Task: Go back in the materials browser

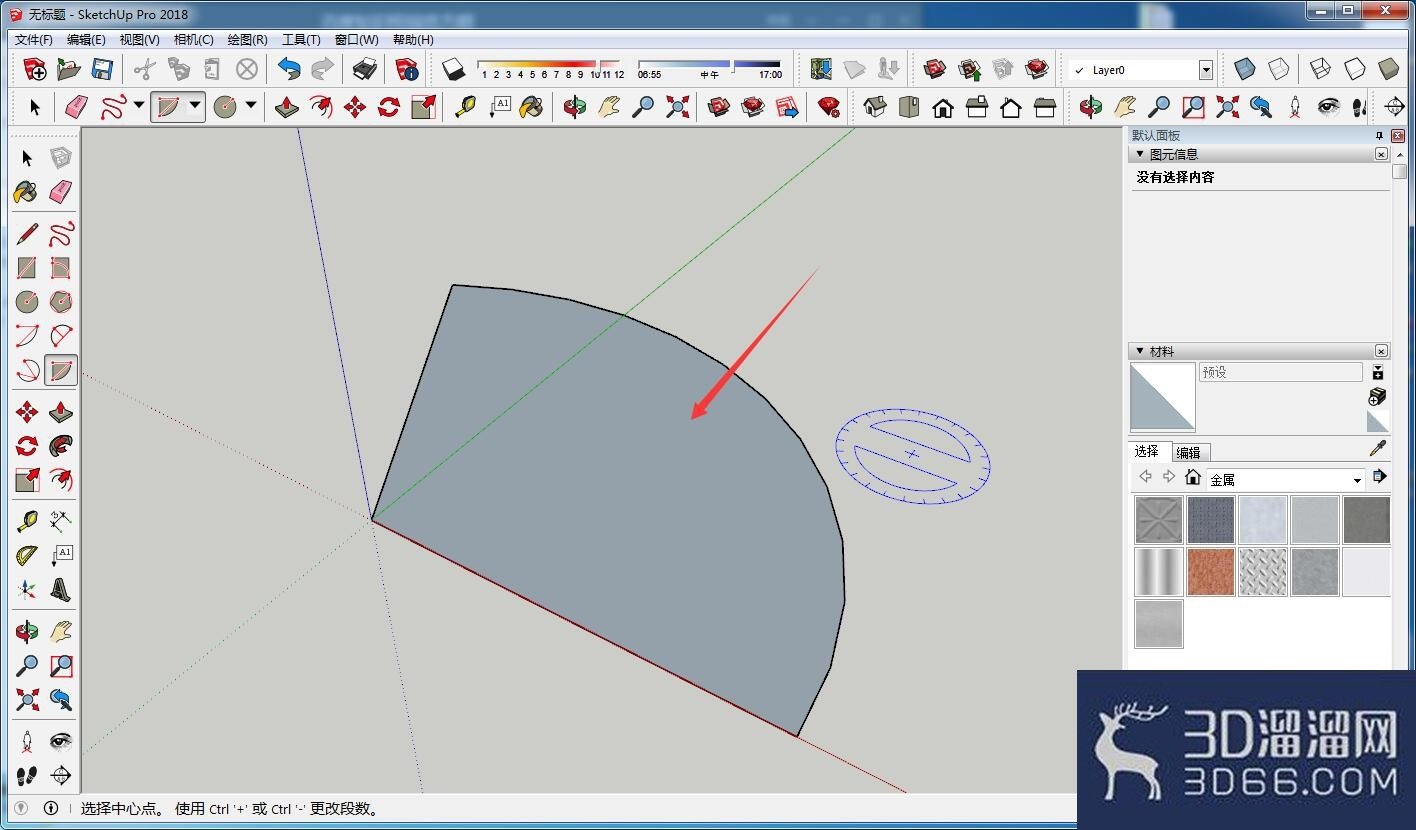Action: click(1146, 477)
